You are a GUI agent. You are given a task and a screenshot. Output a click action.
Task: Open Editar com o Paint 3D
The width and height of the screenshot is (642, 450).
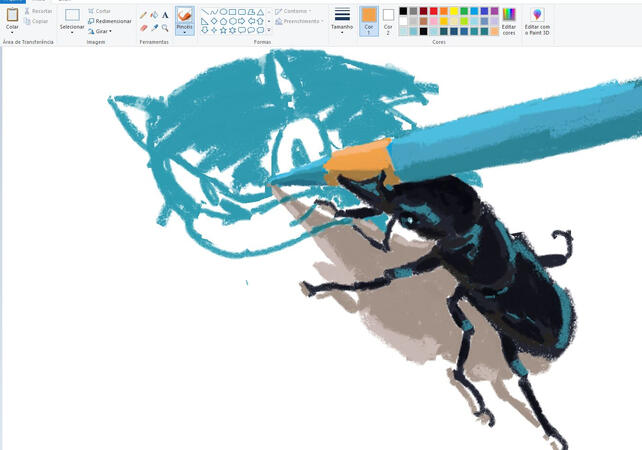click(x=537, y=21)
